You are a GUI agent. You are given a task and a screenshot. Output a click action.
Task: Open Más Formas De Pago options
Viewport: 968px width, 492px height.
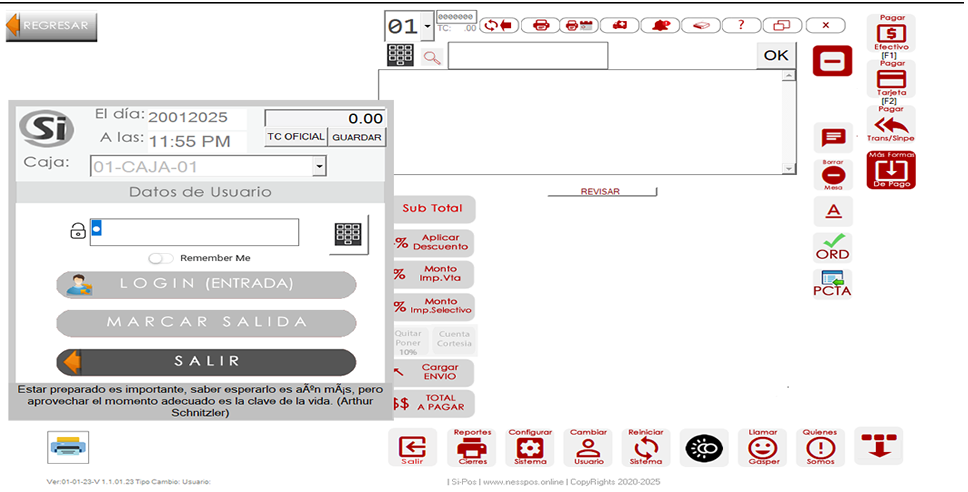coord(890,170)
